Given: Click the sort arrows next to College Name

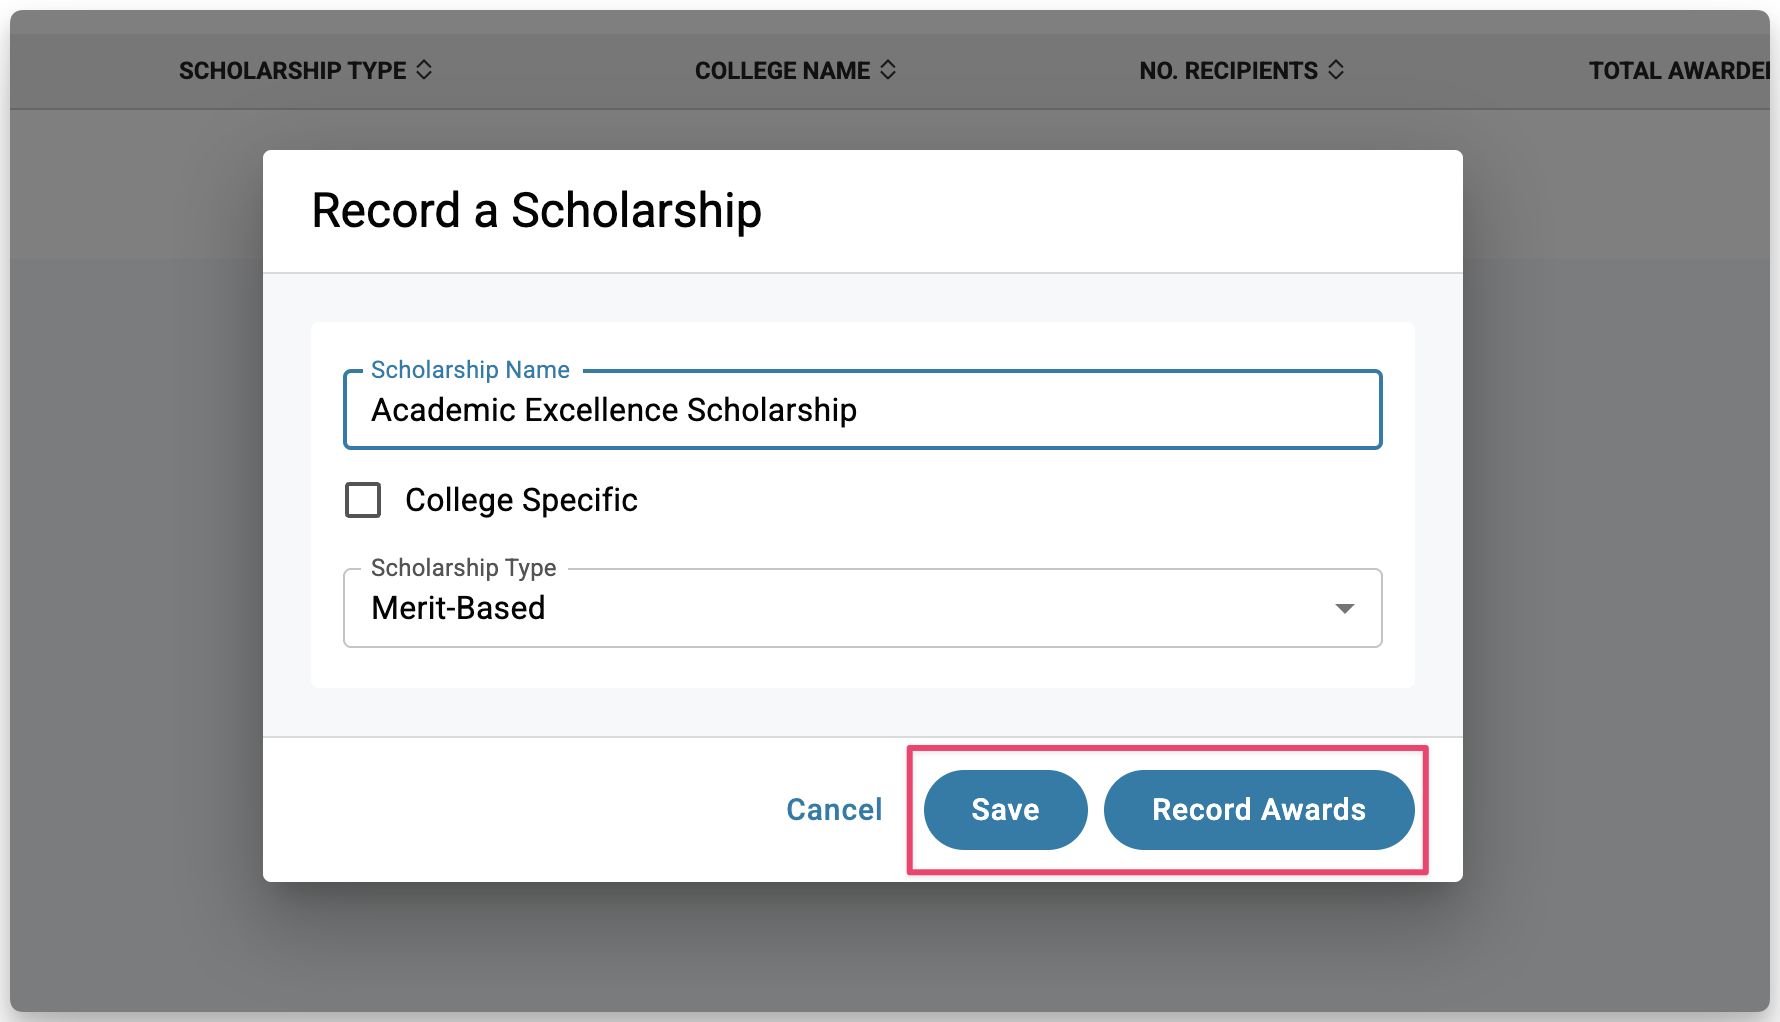Looking at the screenshot, I should 888,70.
